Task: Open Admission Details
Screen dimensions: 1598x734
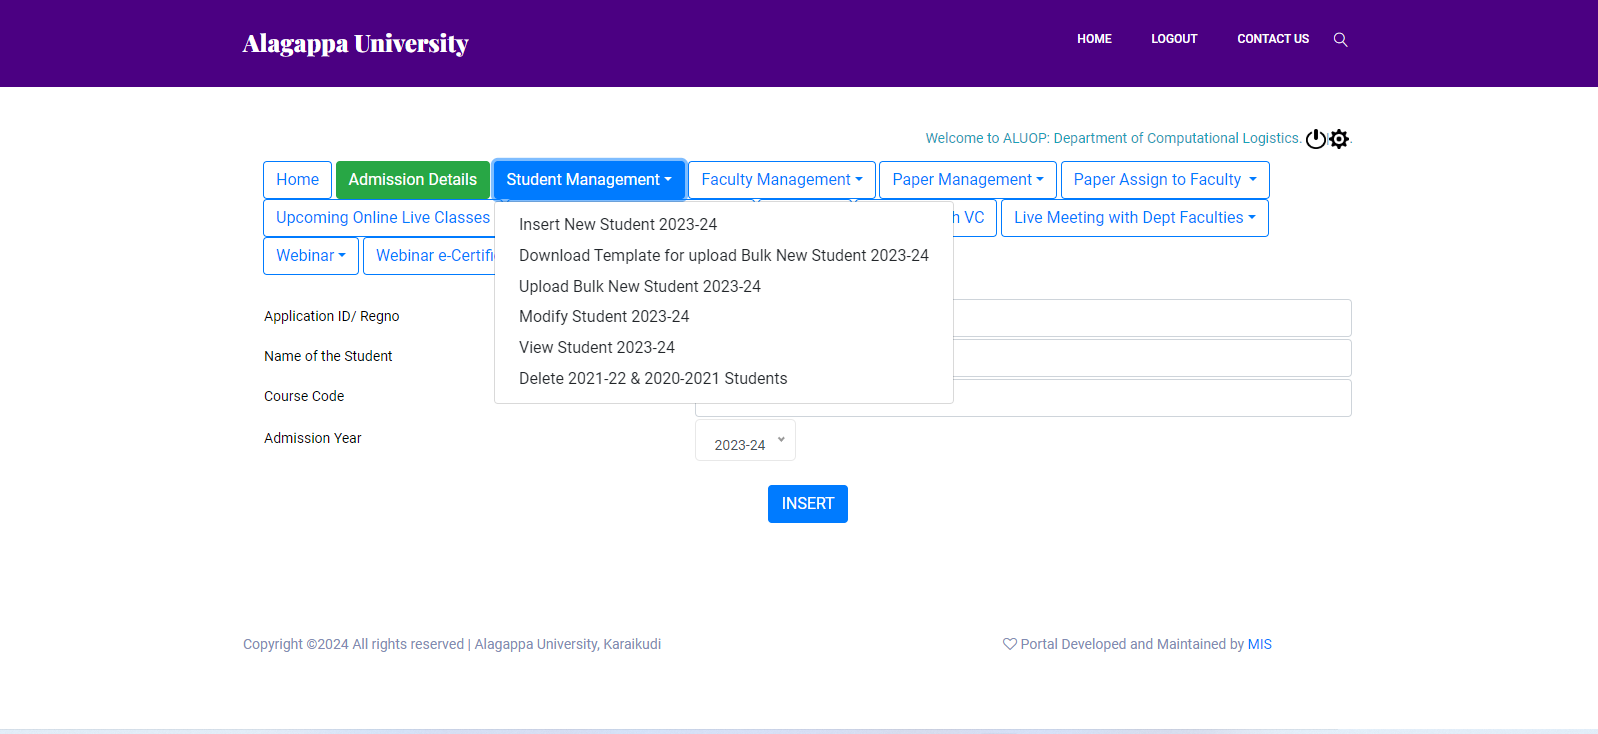Action: tap(413, 180)
